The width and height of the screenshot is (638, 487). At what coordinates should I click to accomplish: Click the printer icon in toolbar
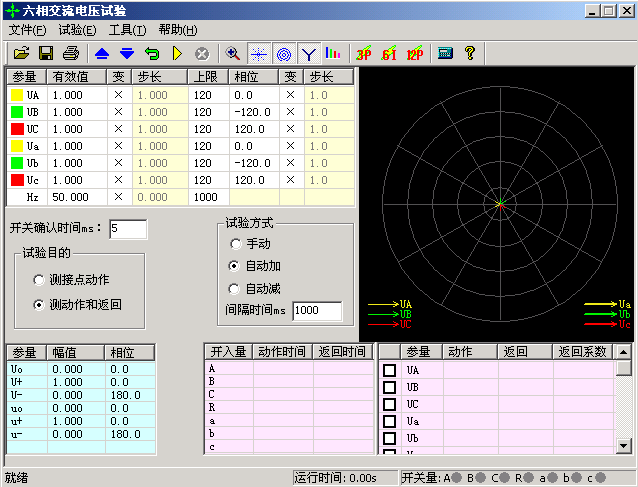tap(71, 53)
